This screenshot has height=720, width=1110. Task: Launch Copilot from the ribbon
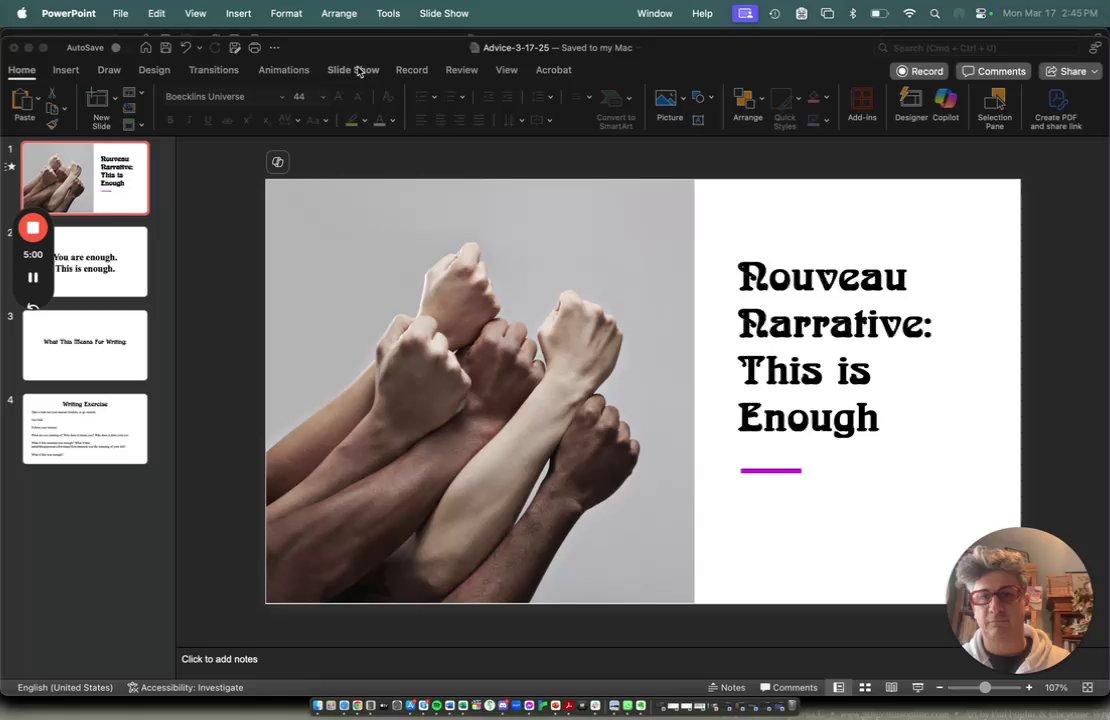[x=945, y=104]
